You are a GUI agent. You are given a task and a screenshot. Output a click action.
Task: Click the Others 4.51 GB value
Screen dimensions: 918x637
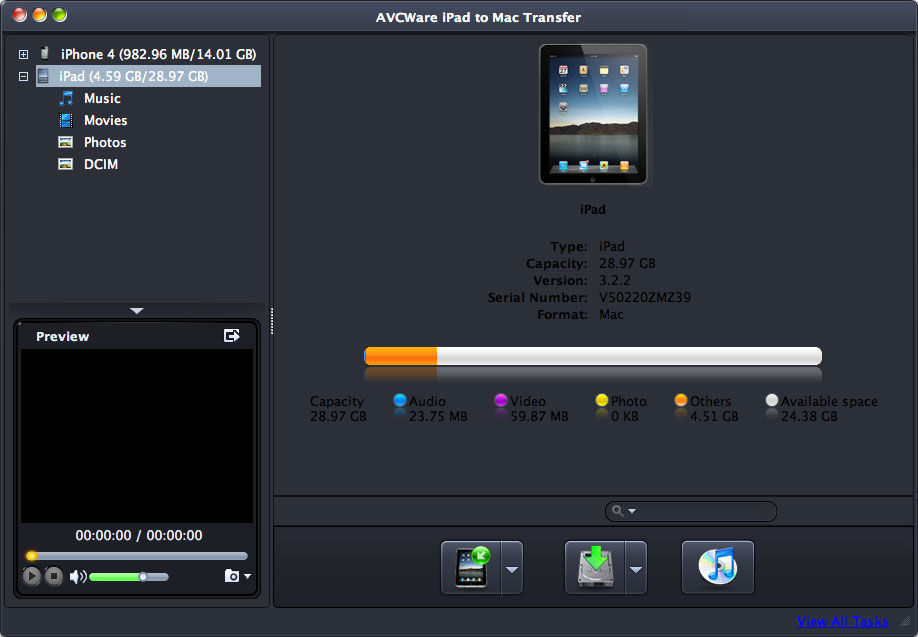[714, 416]
